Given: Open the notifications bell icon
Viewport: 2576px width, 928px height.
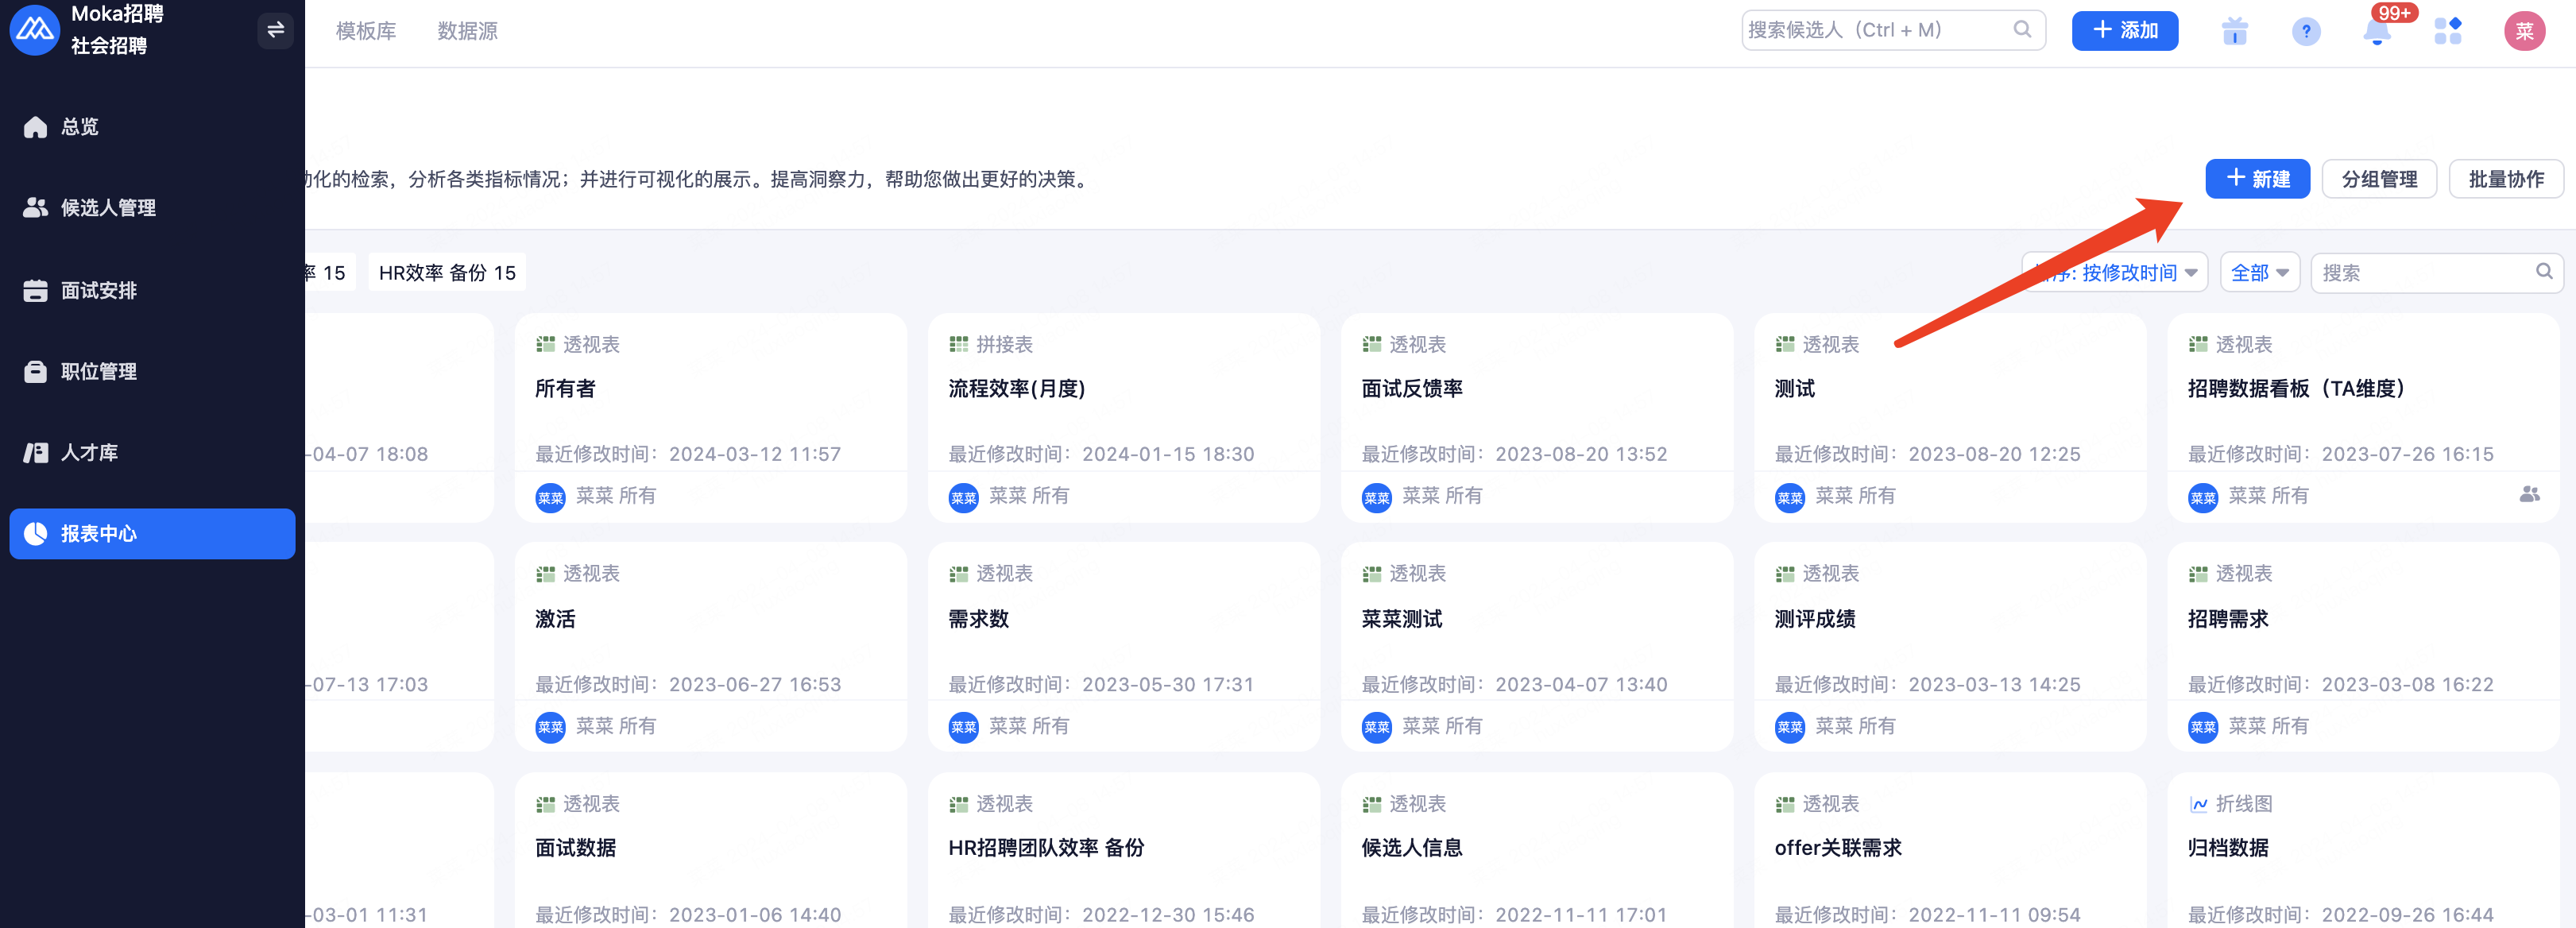Looking at the screenshot, I should tap(2377, 31).
